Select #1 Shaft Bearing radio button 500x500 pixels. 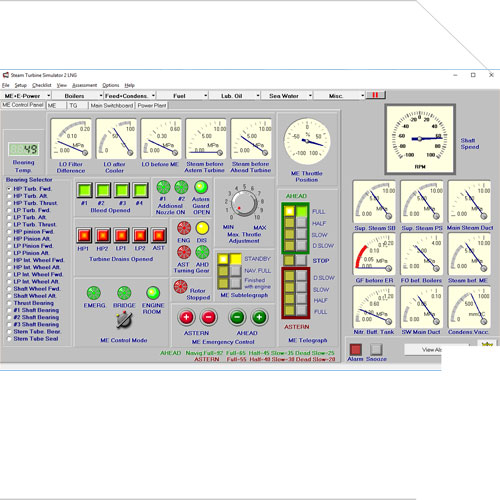[9, 310]
